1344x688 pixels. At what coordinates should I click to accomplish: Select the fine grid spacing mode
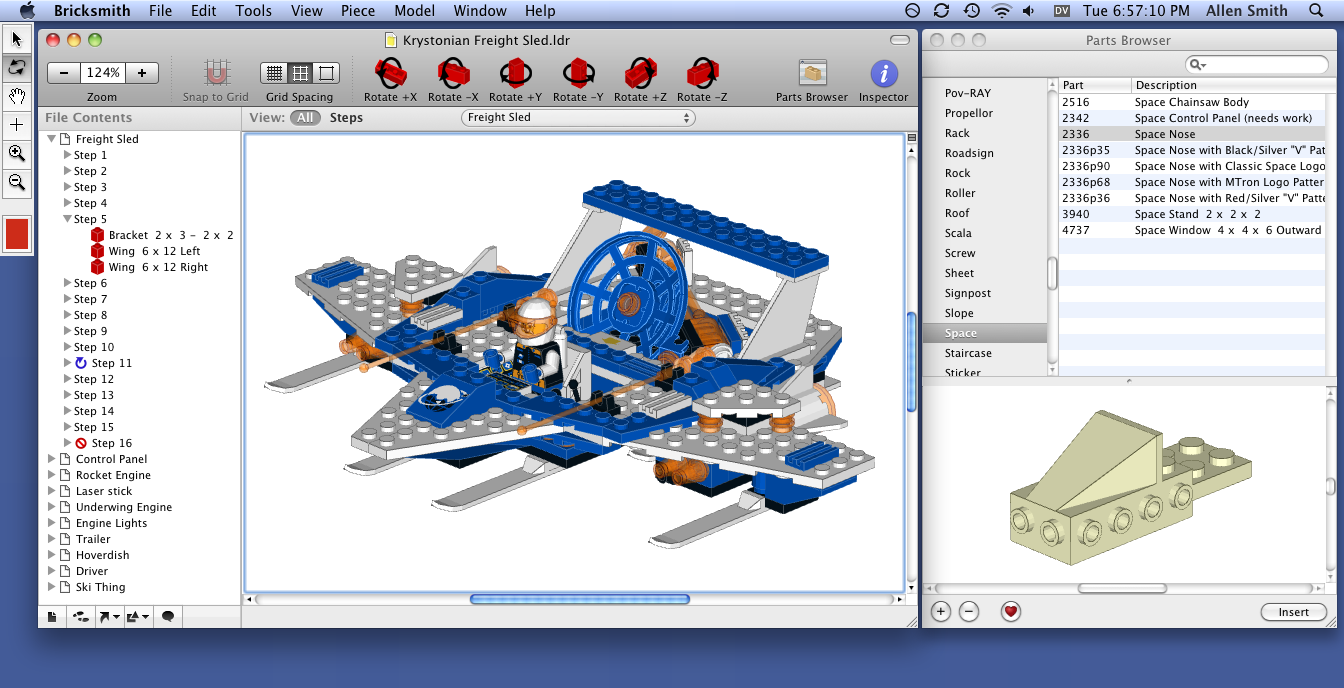[x=273, y=74]
